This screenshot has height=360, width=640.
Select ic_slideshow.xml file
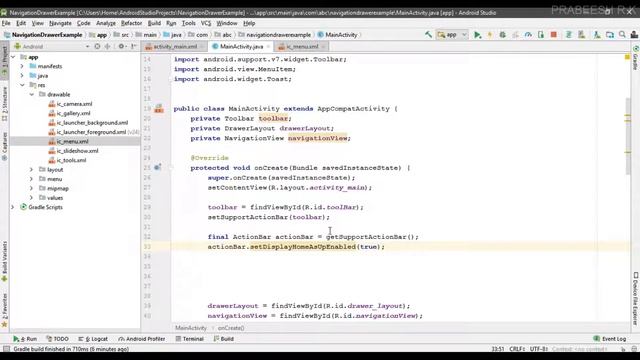coord(73,151)
